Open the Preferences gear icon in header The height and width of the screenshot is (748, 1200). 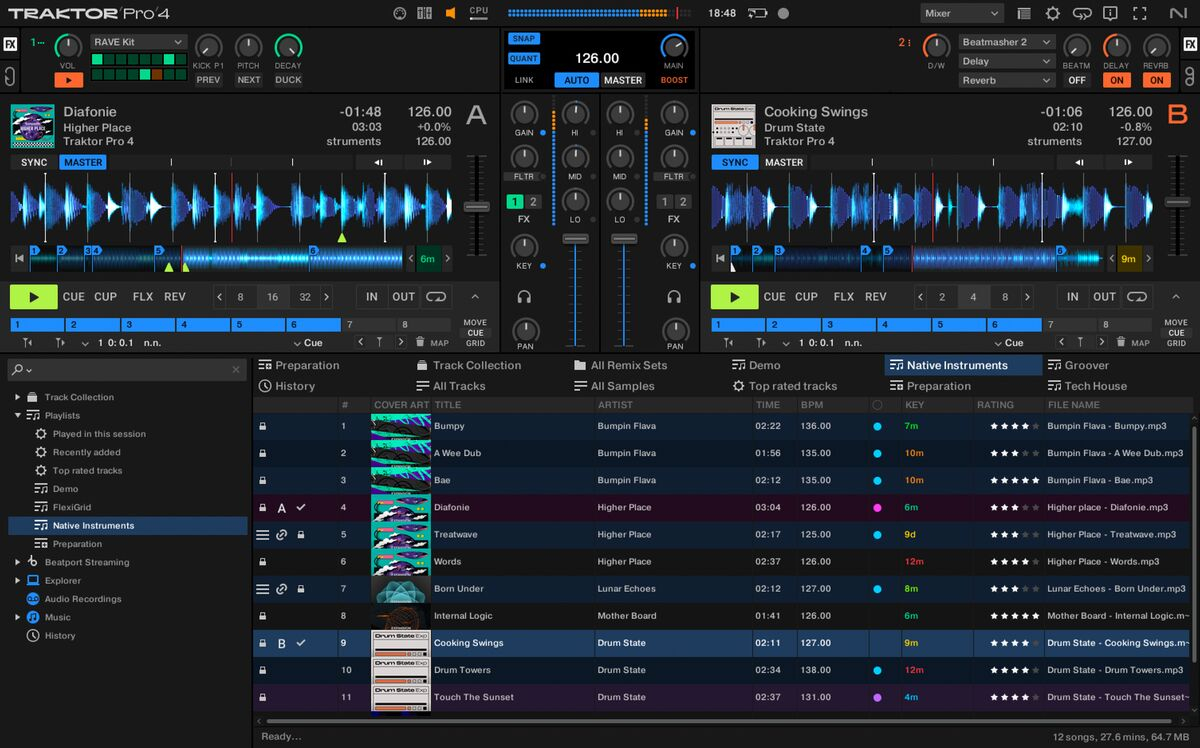click(1052, 13)
